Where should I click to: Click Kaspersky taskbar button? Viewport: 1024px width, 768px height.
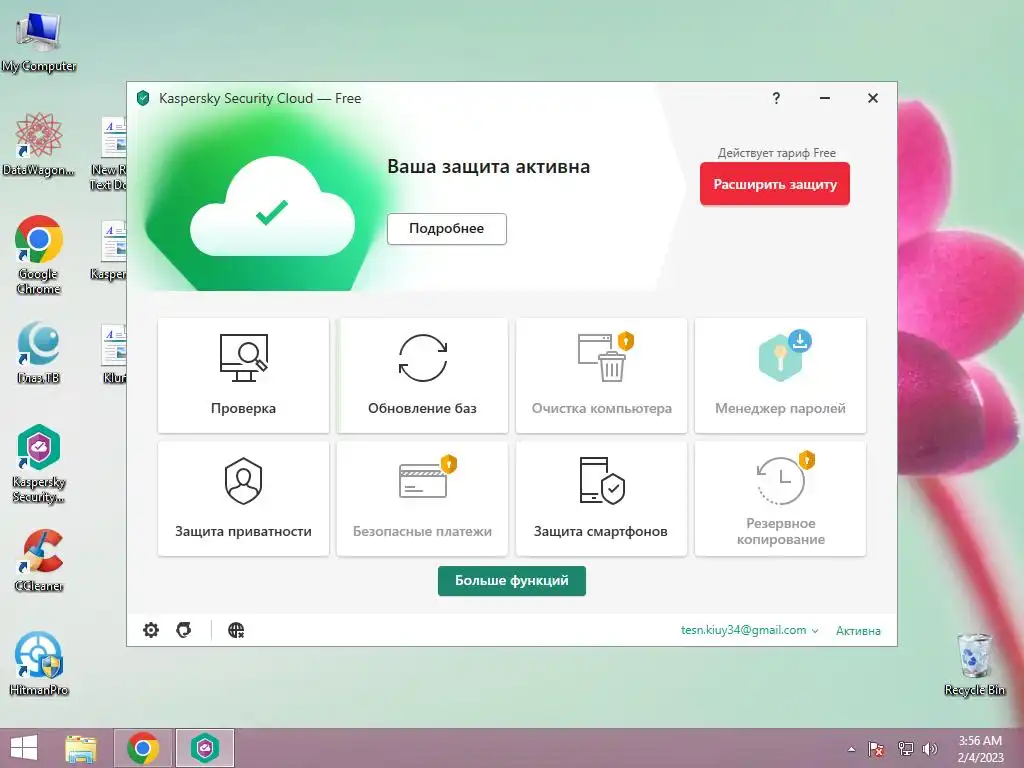point(205,748)
